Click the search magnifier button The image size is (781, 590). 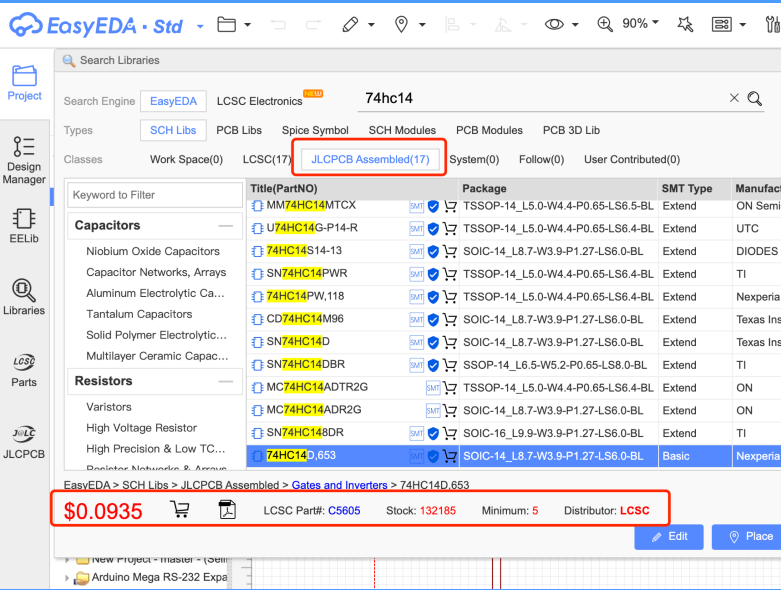(x=755, y=99)
